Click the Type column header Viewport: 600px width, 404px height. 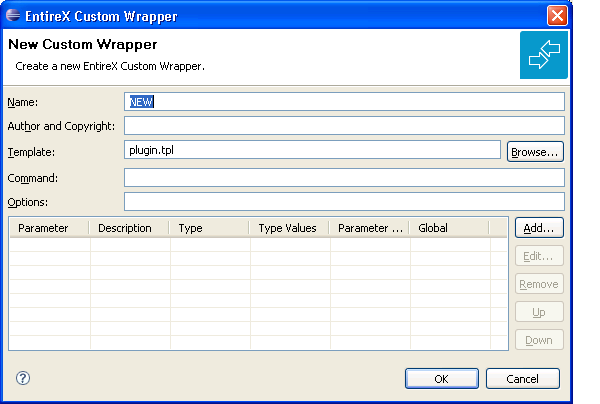pyautogui.click(x=209, y=228)
